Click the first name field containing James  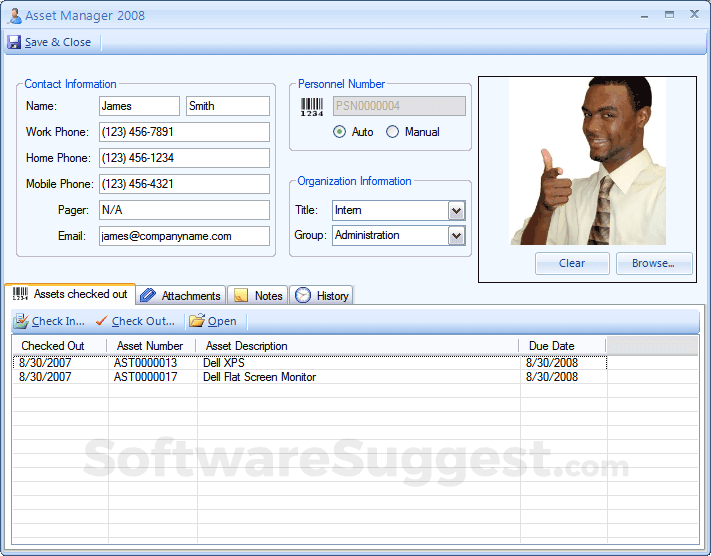point(139,106)
